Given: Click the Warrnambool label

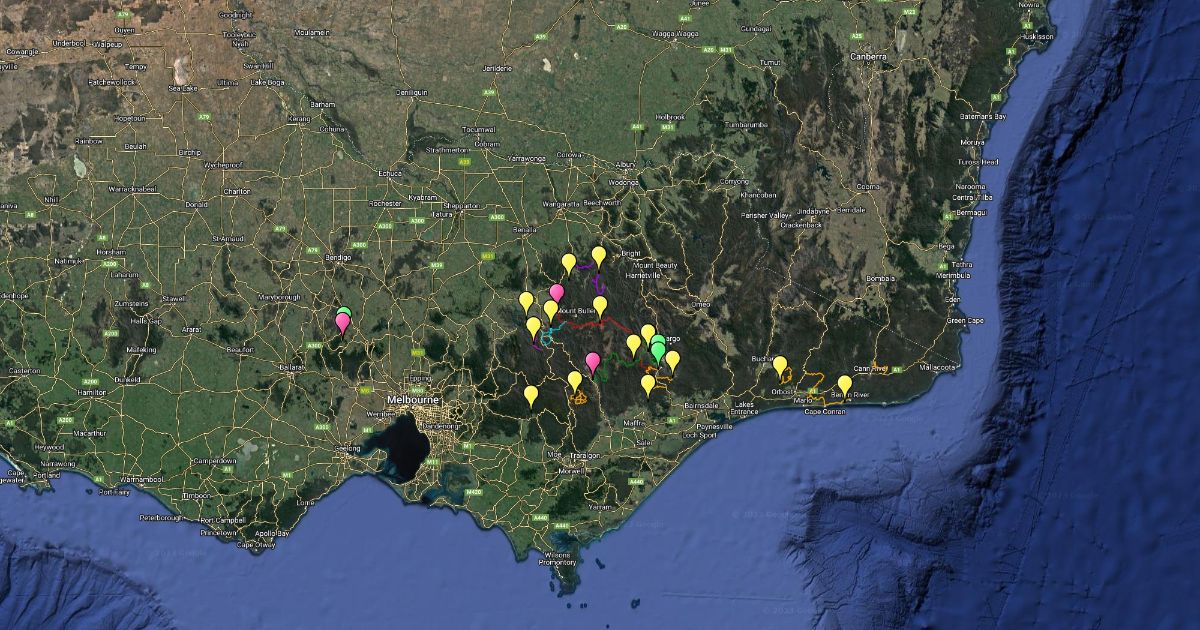Looking at the screenshot, I should click(141, 478).
